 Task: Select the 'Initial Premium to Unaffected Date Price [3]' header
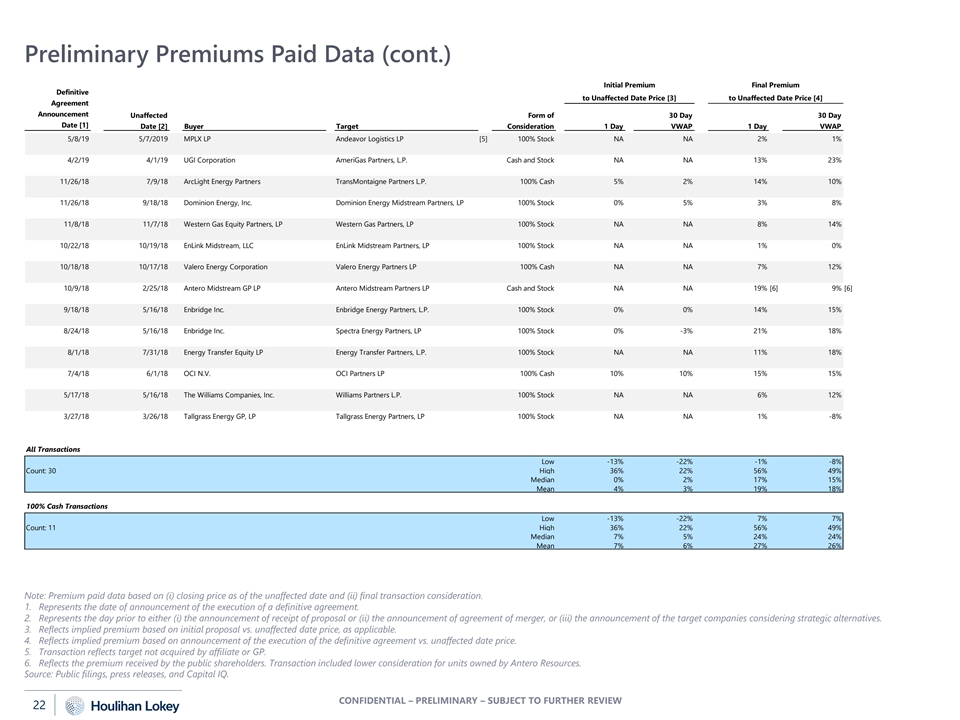(x=629, y=91)
